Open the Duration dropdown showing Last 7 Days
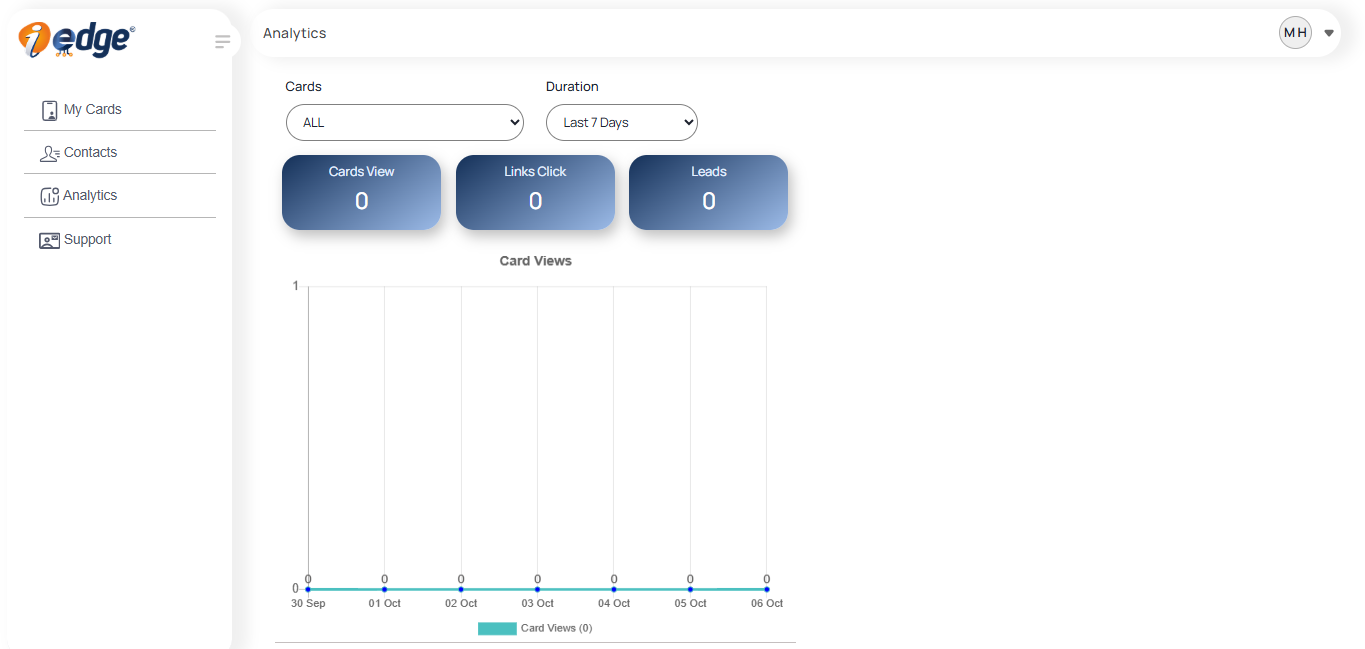This screenshot has width=1365, height=649. (621, 122)
